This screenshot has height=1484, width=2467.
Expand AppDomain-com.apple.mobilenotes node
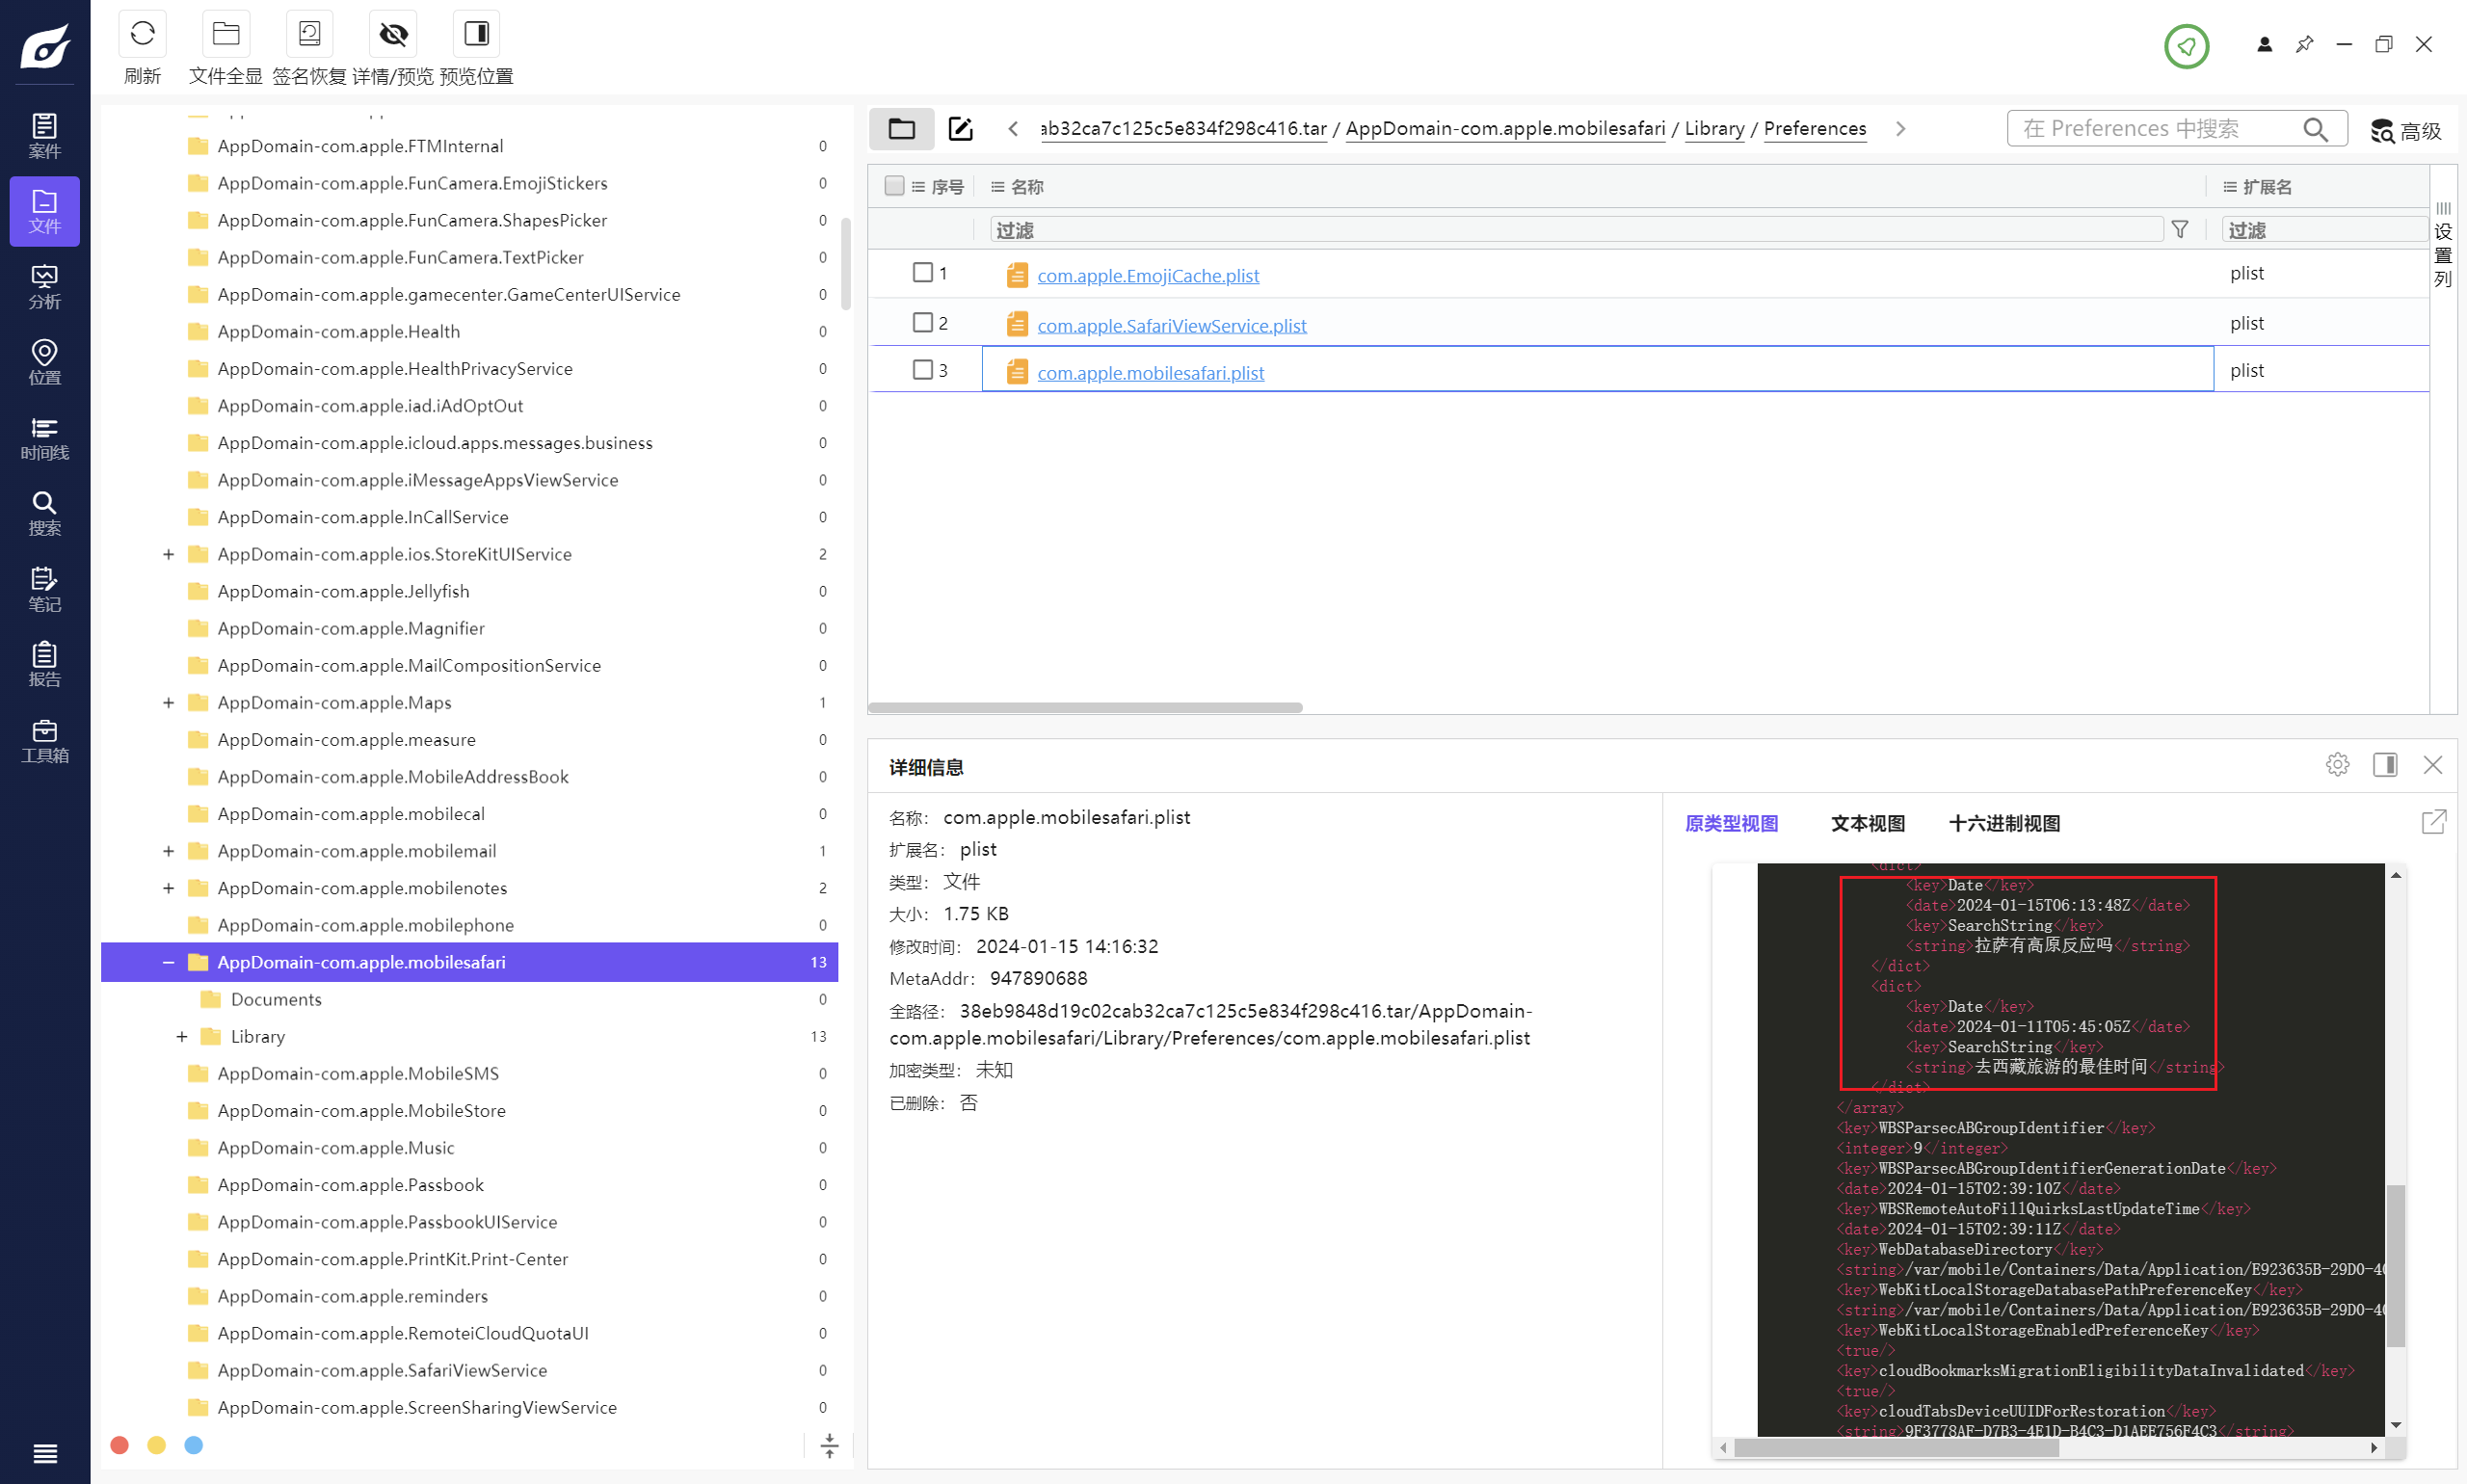tap(168, 888)
